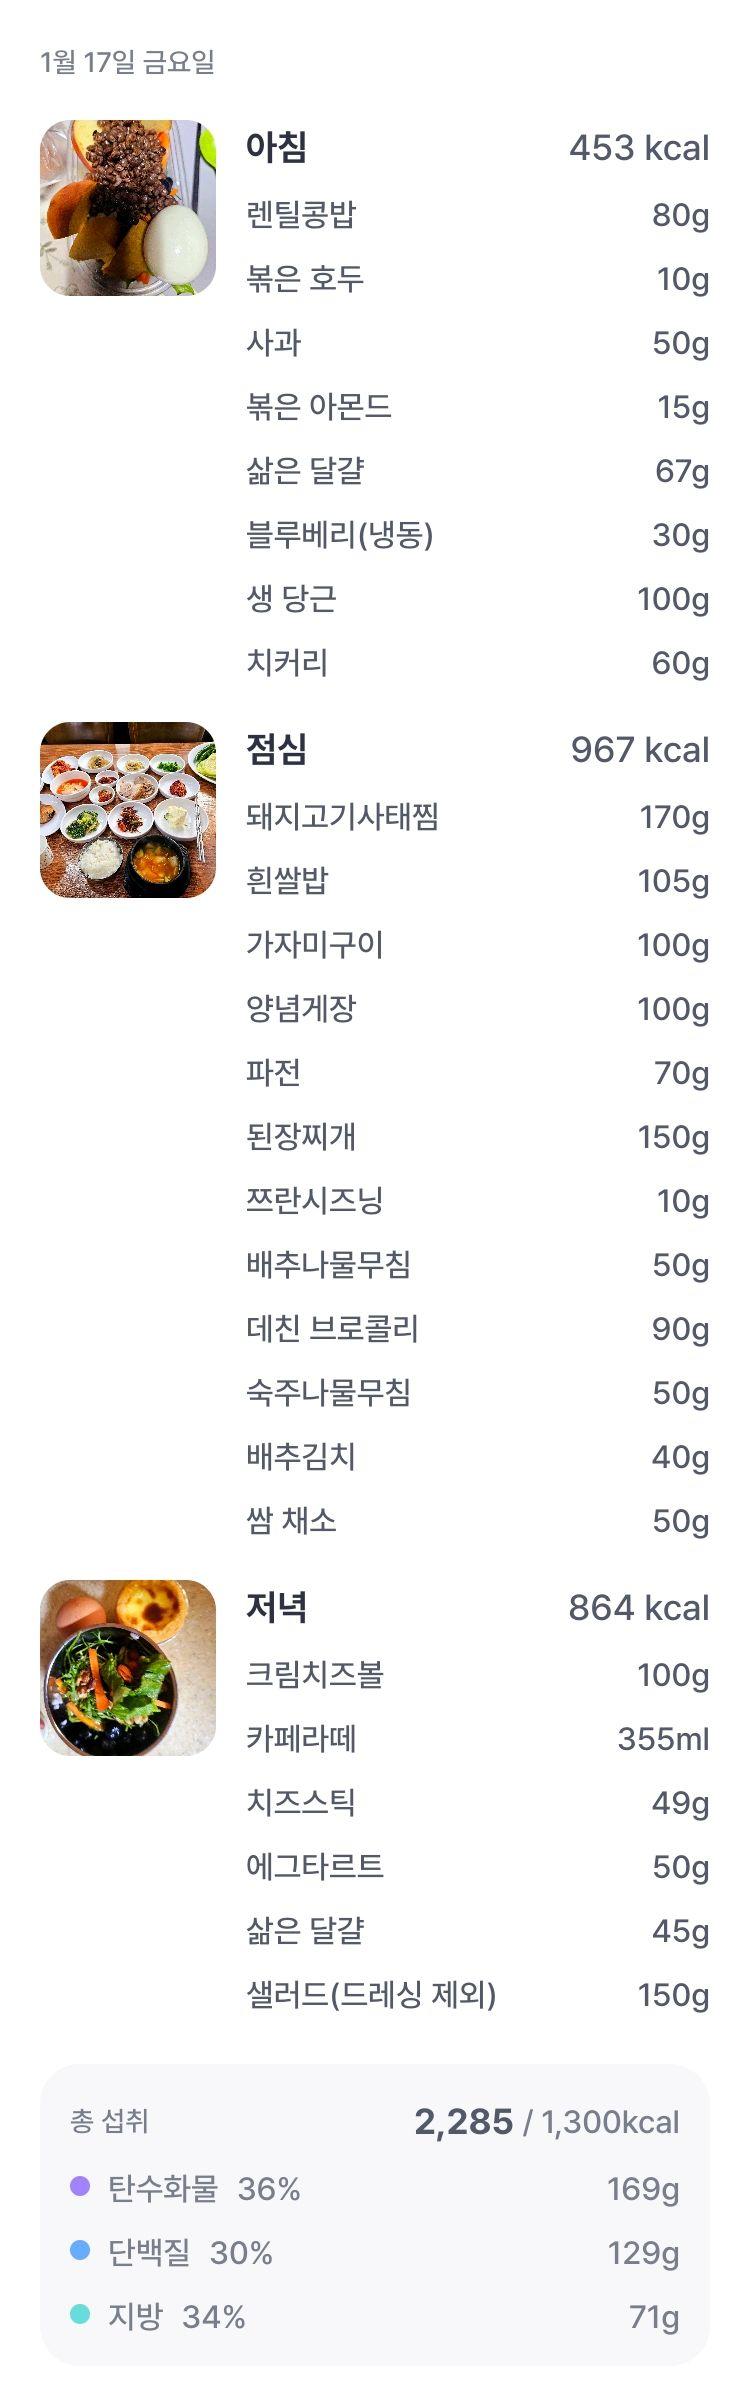Click the 864 kcal dinner total
The image size is (750, 2406).
tap(639, 1608)
